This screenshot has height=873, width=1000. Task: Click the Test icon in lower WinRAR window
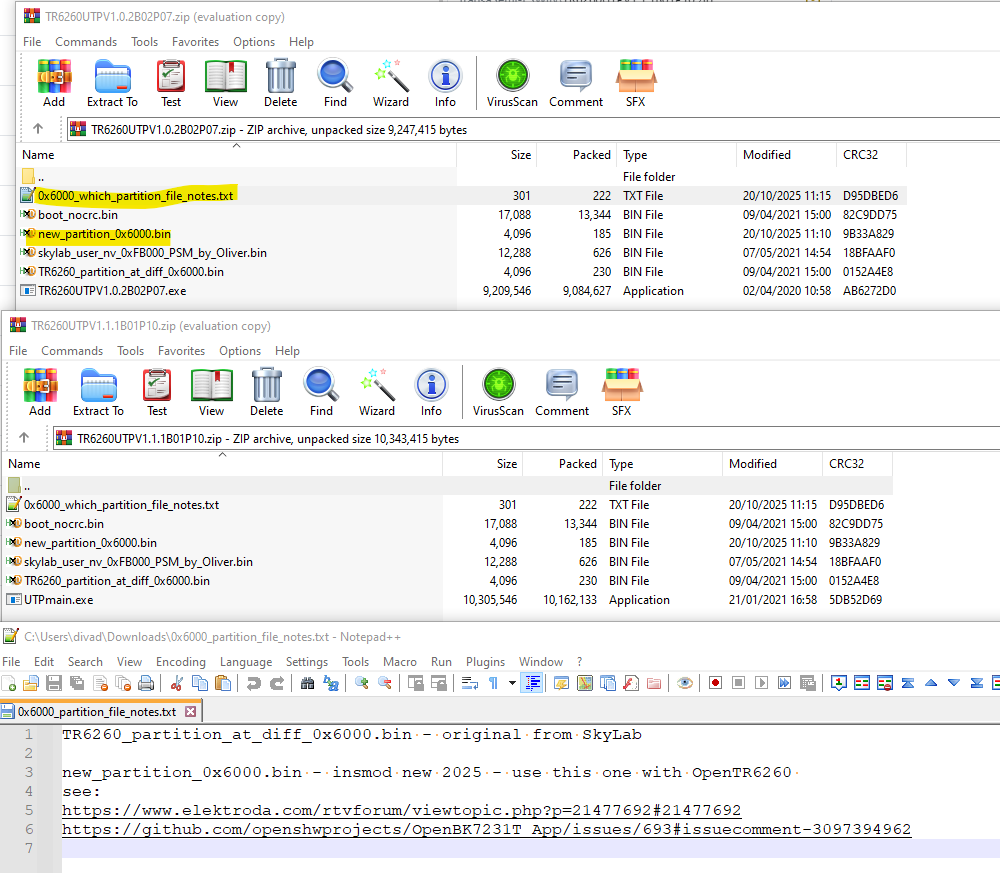(157, 392)
